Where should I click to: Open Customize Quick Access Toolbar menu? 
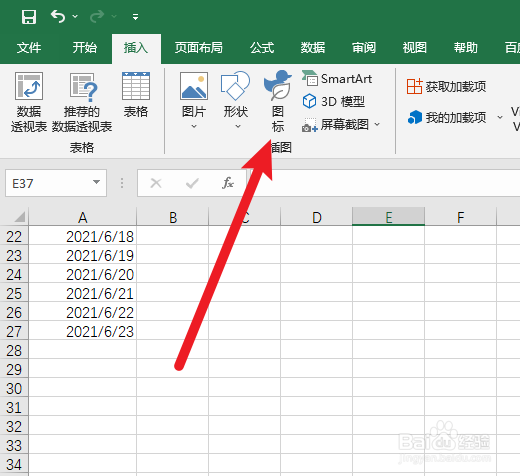pos(135,17)
